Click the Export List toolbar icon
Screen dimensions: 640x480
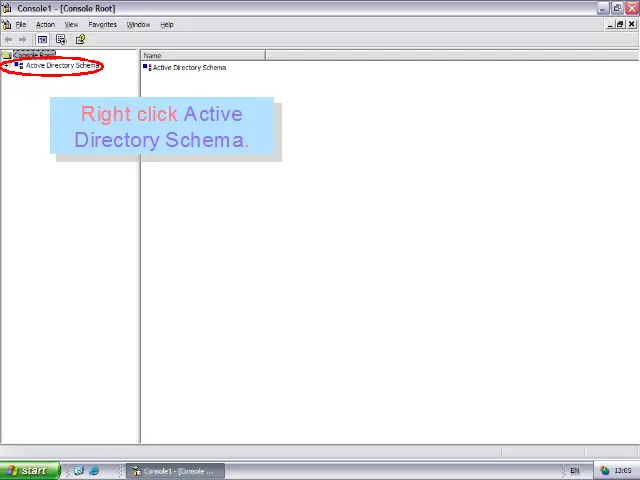pos(61,39)
